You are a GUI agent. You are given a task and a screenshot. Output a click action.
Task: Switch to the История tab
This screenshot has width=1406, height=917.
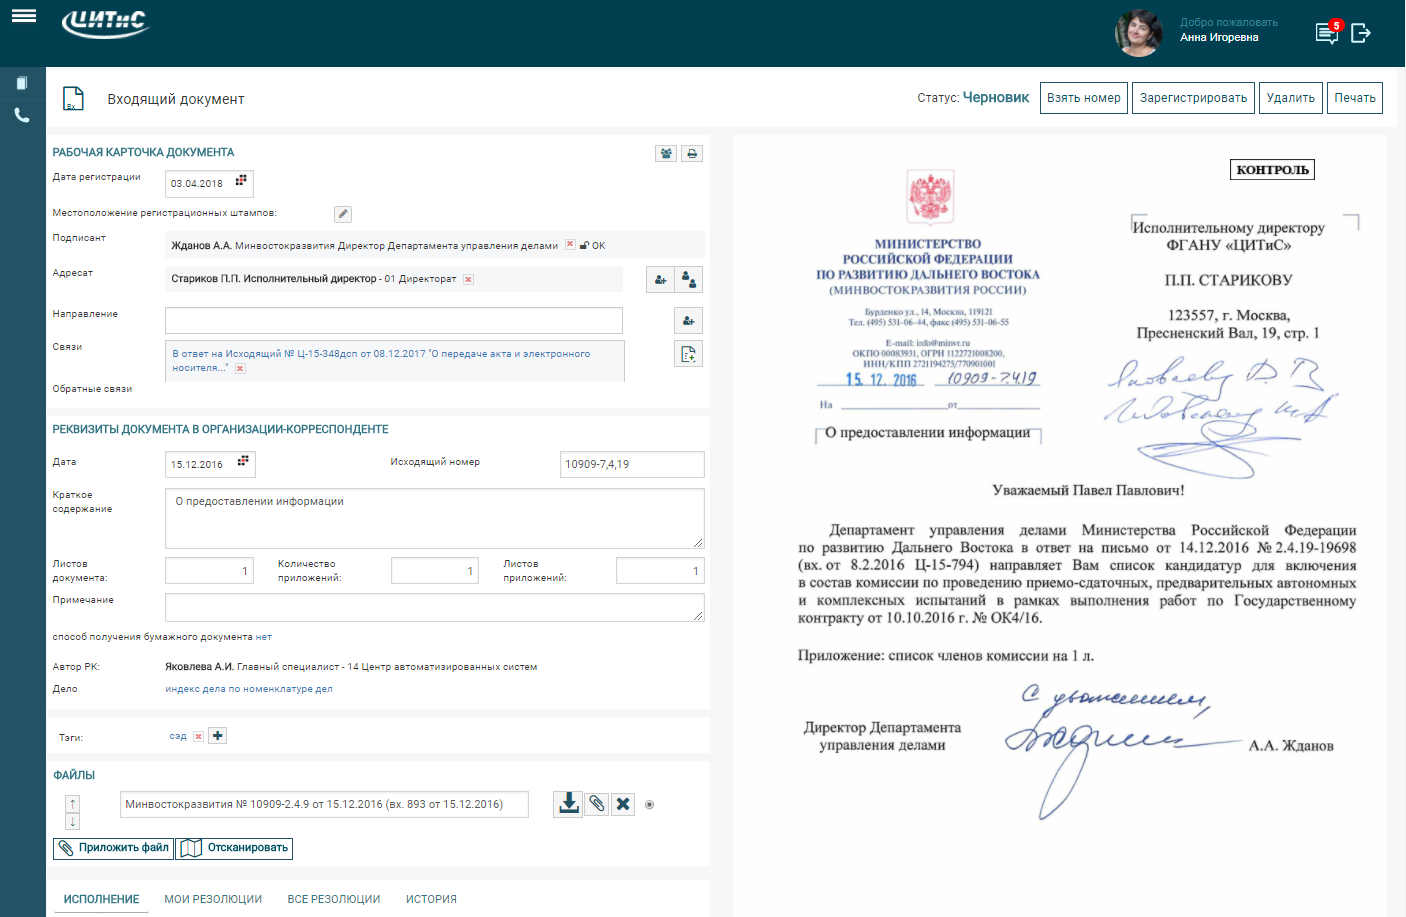click(x=431, y=899)
